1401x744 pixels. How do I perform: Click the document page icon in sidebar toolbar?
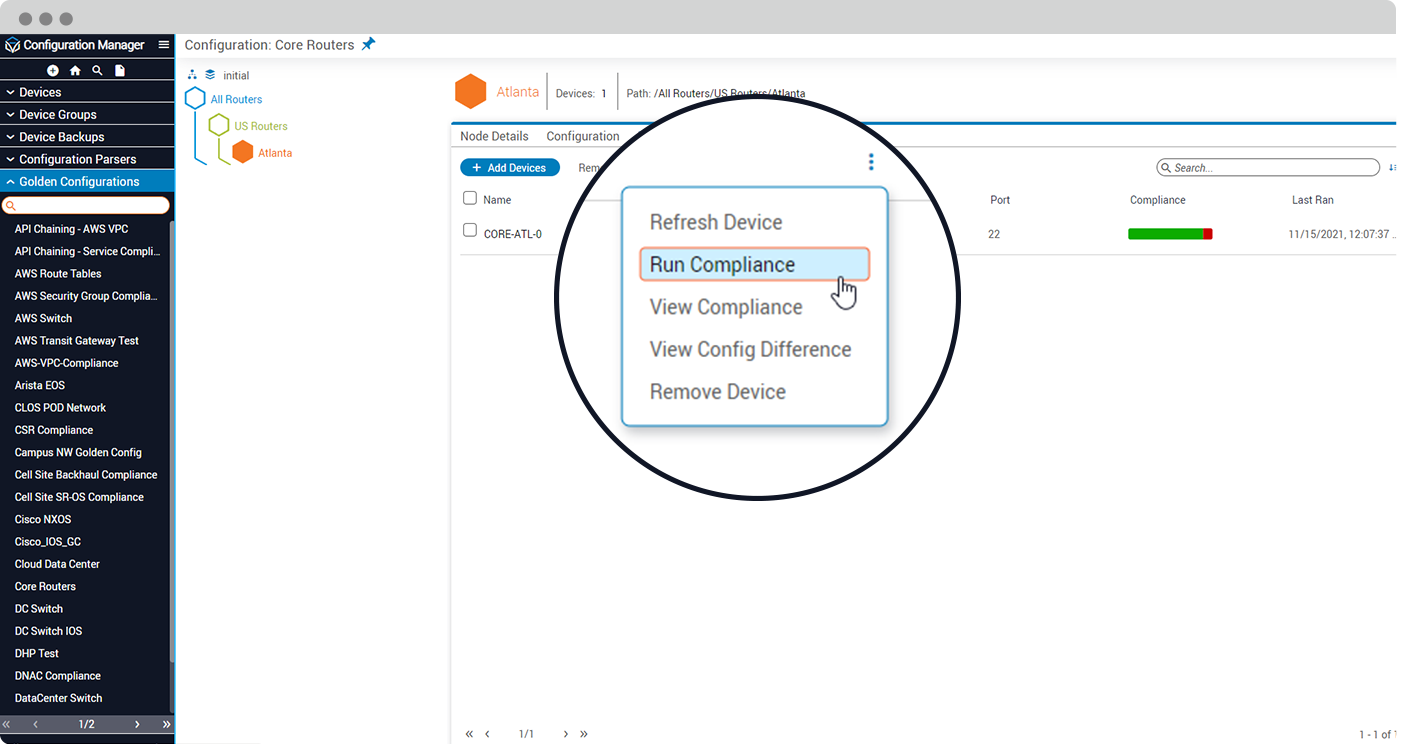(120, 71)
